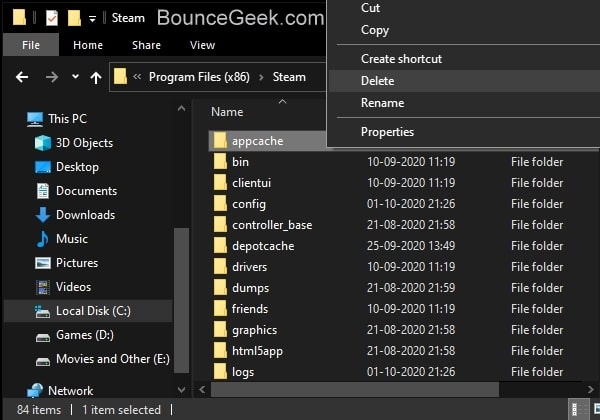Select the friends folder icon
The image size is (600, 420).
pyautogui.click(x=220, y=309)
